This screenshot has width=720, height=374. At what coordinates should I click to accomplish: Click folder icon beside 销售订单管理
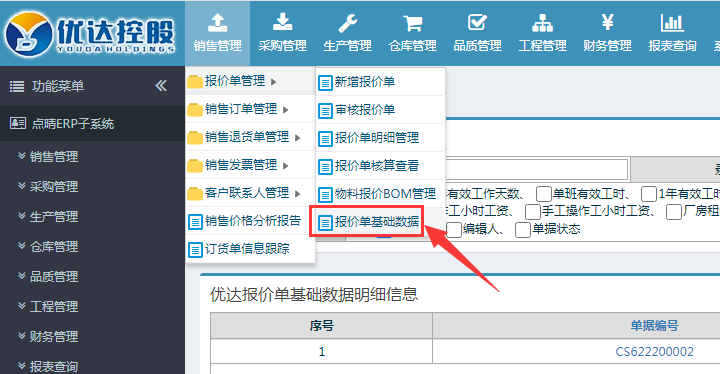[x=195, y=109]
